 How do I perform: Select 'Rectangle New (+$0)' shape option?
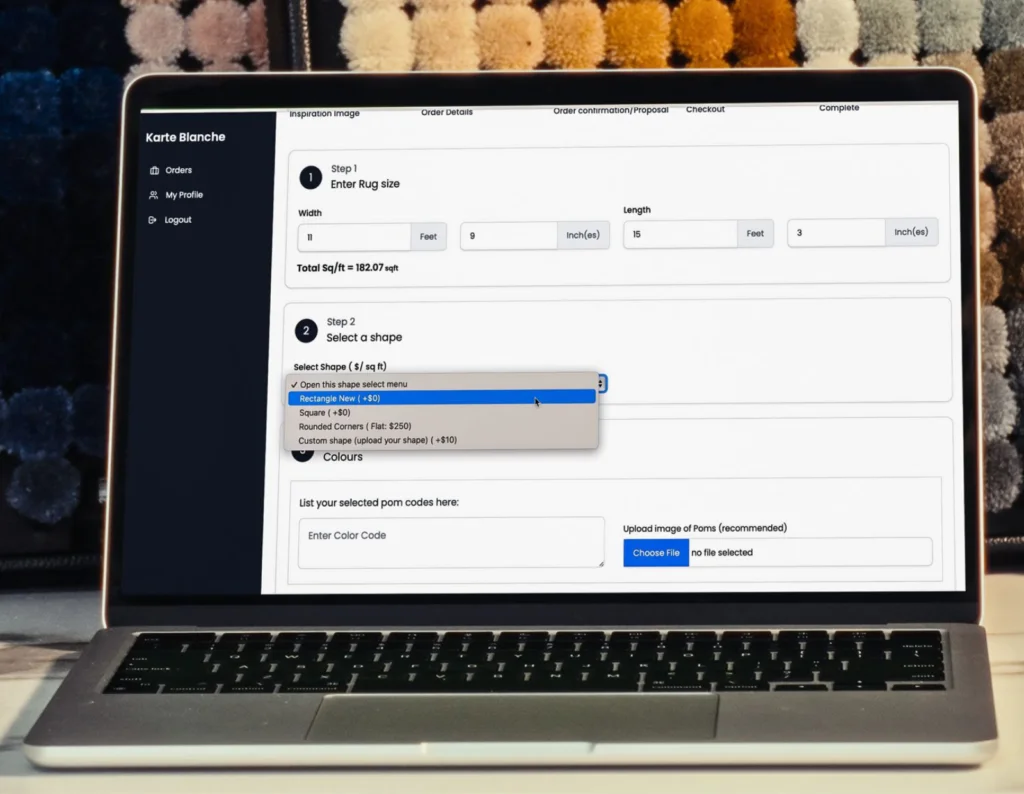coord(340,398)
